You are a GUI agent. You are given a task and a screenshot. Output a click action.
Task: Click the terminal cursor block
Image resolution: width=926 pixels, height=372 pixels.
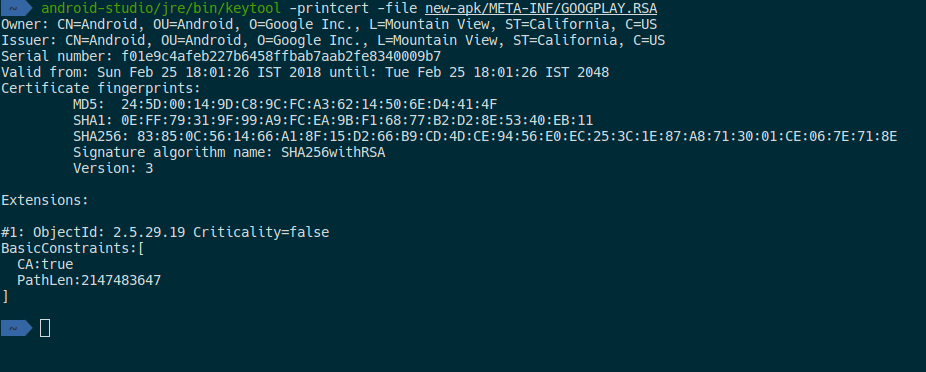click(x=45, y=328)
